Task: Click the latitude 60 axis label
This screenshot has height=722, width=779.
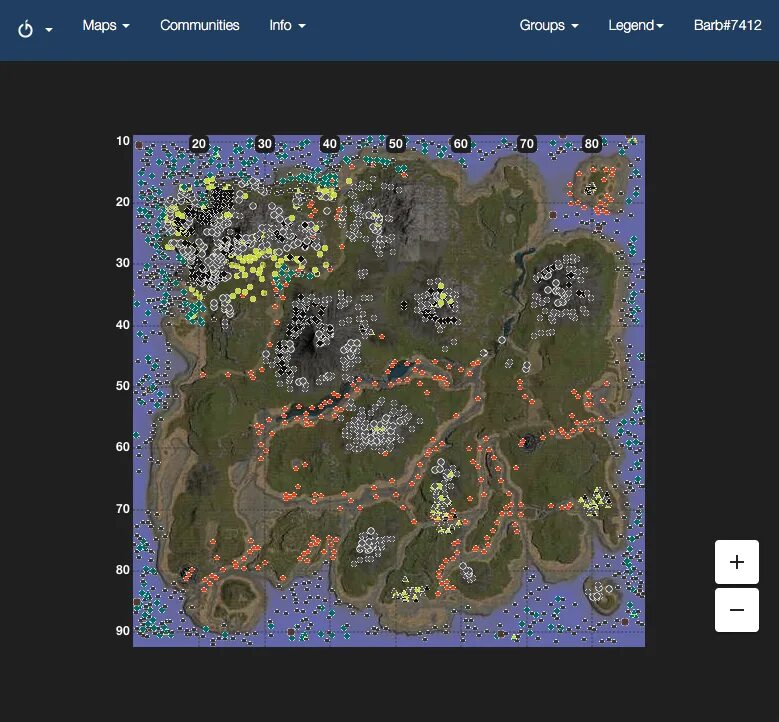Action: coord(123,447)
